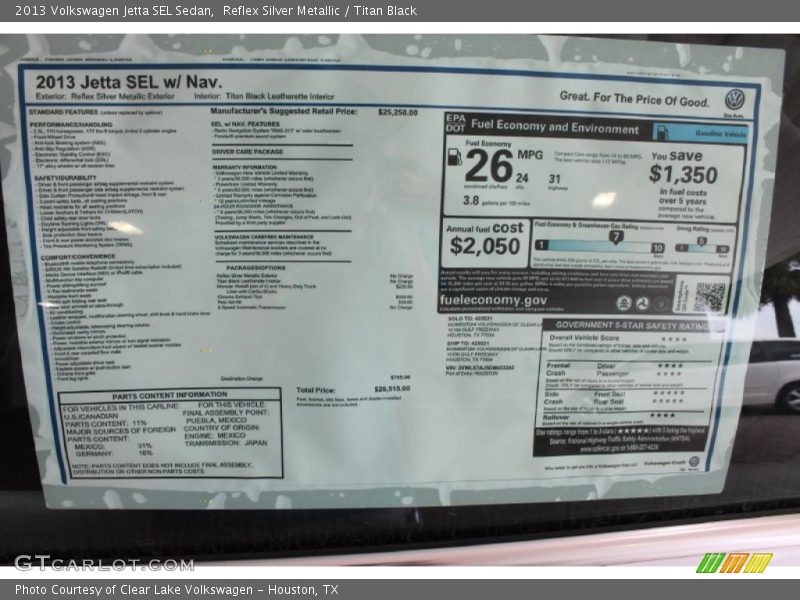Click the fueleconomy.gov text
Screen dimensions: 800x600
pyautogui.click(x=494, y=300)
